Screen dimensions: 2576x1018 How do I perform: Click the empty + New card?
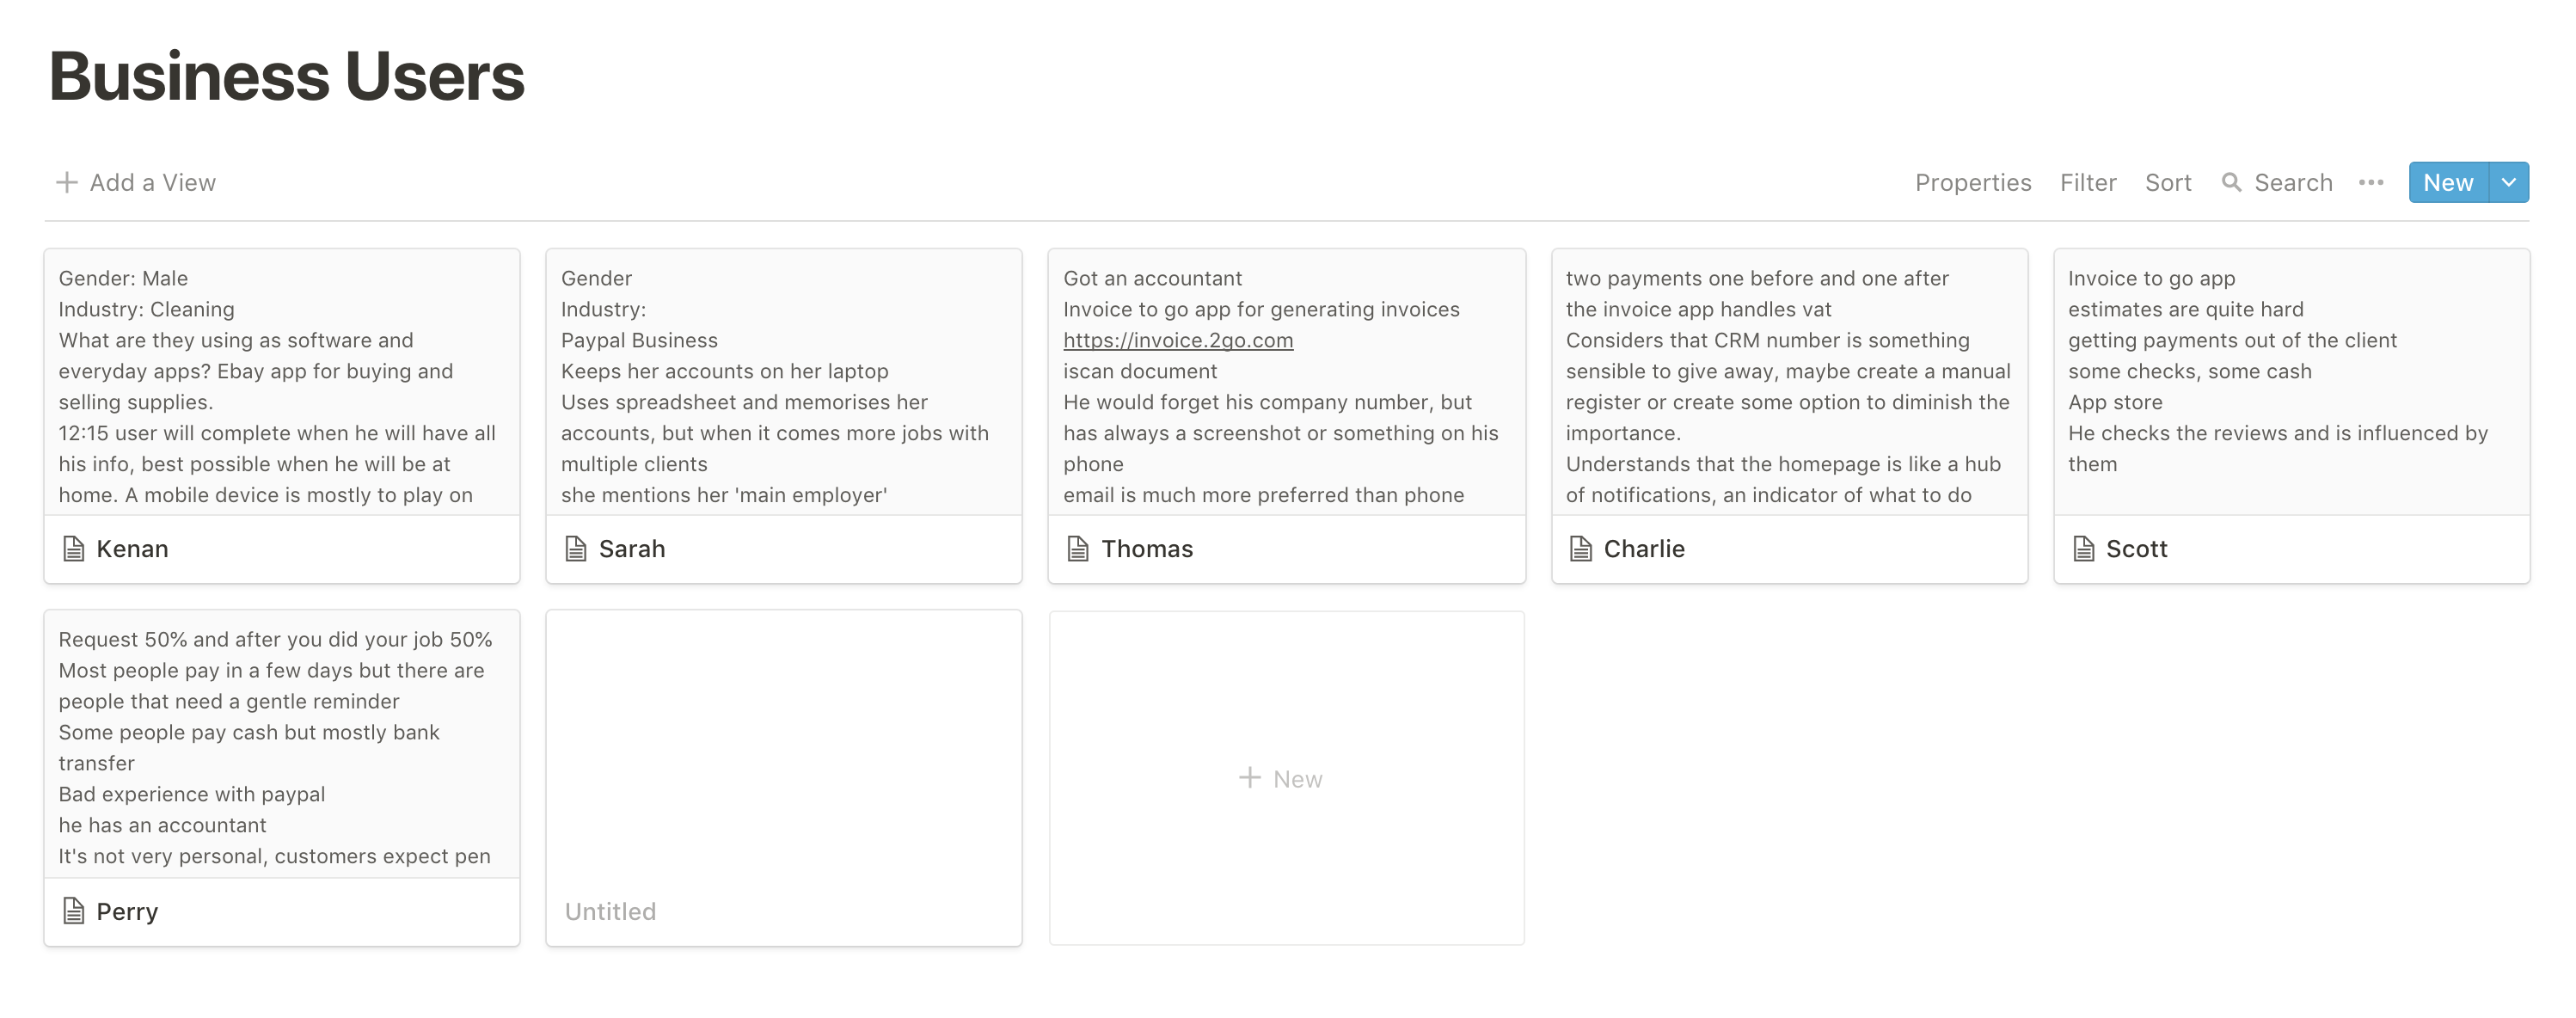coord(1287,778)
